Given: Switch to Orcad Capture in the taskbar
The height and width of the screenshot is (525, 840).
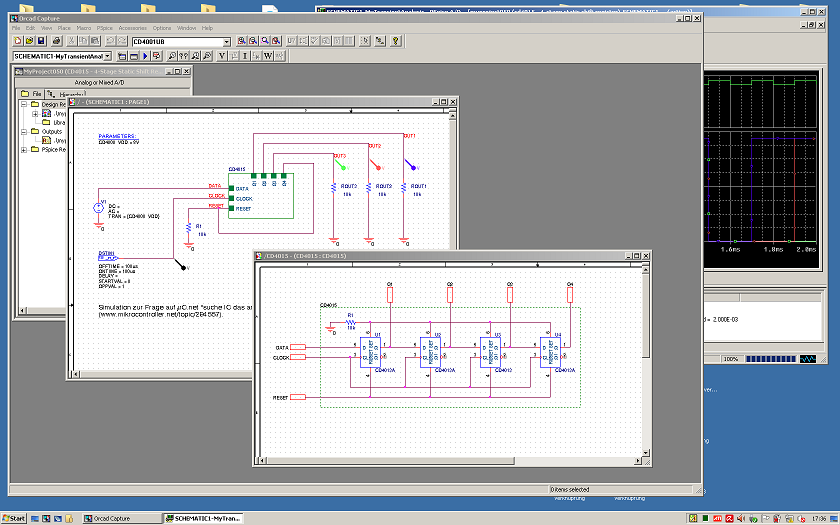Looking at the screenshot, I should click(122, 519).
